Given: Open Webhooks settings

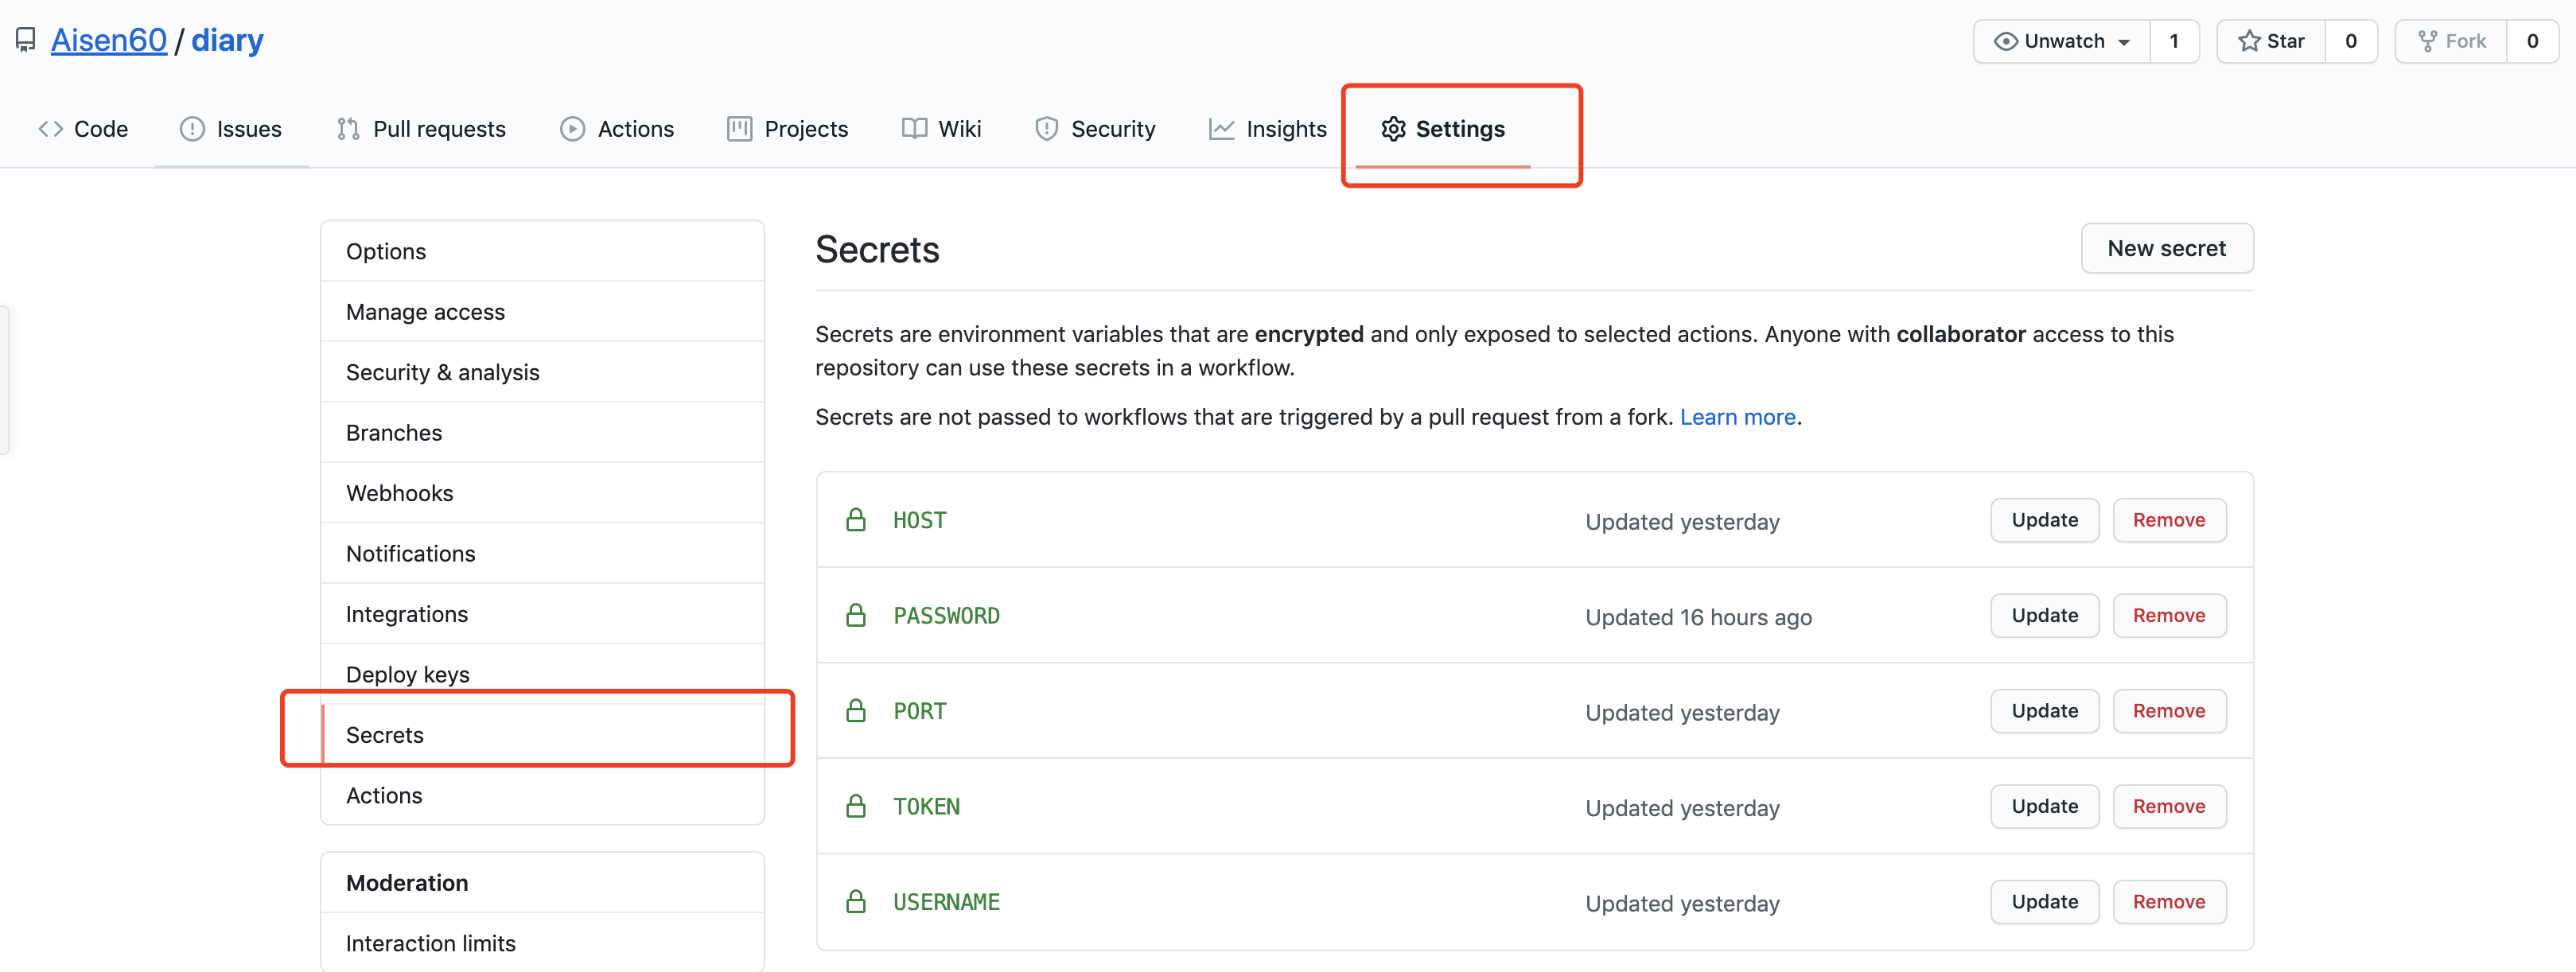Looking at the screenshot, I should tap(542, 493).
